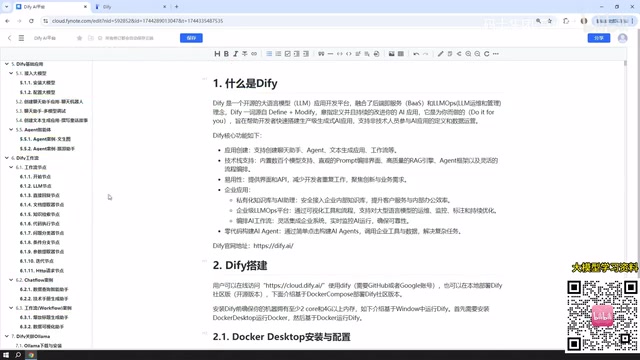Open a new browser tab

(177, 7)
